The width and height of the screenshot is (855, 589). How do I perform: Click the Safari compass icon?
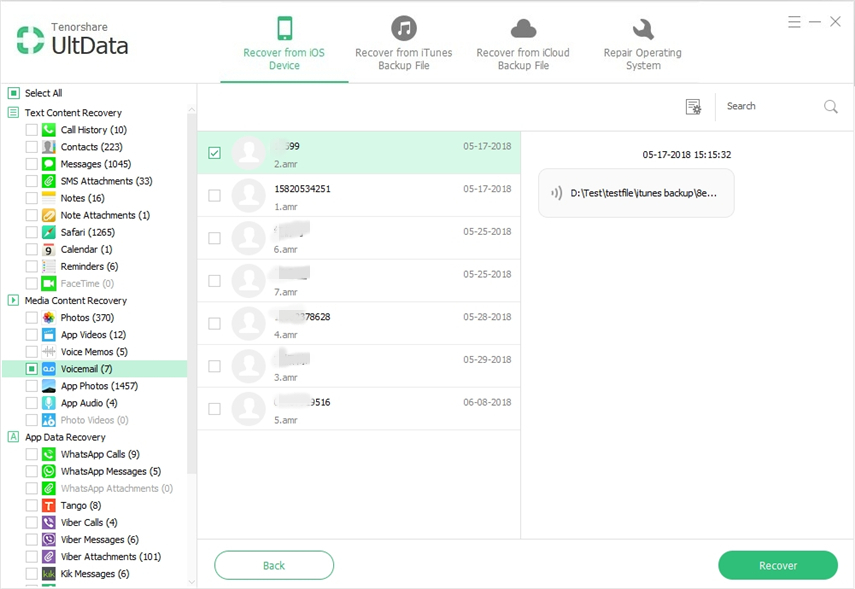coord(48,232)
